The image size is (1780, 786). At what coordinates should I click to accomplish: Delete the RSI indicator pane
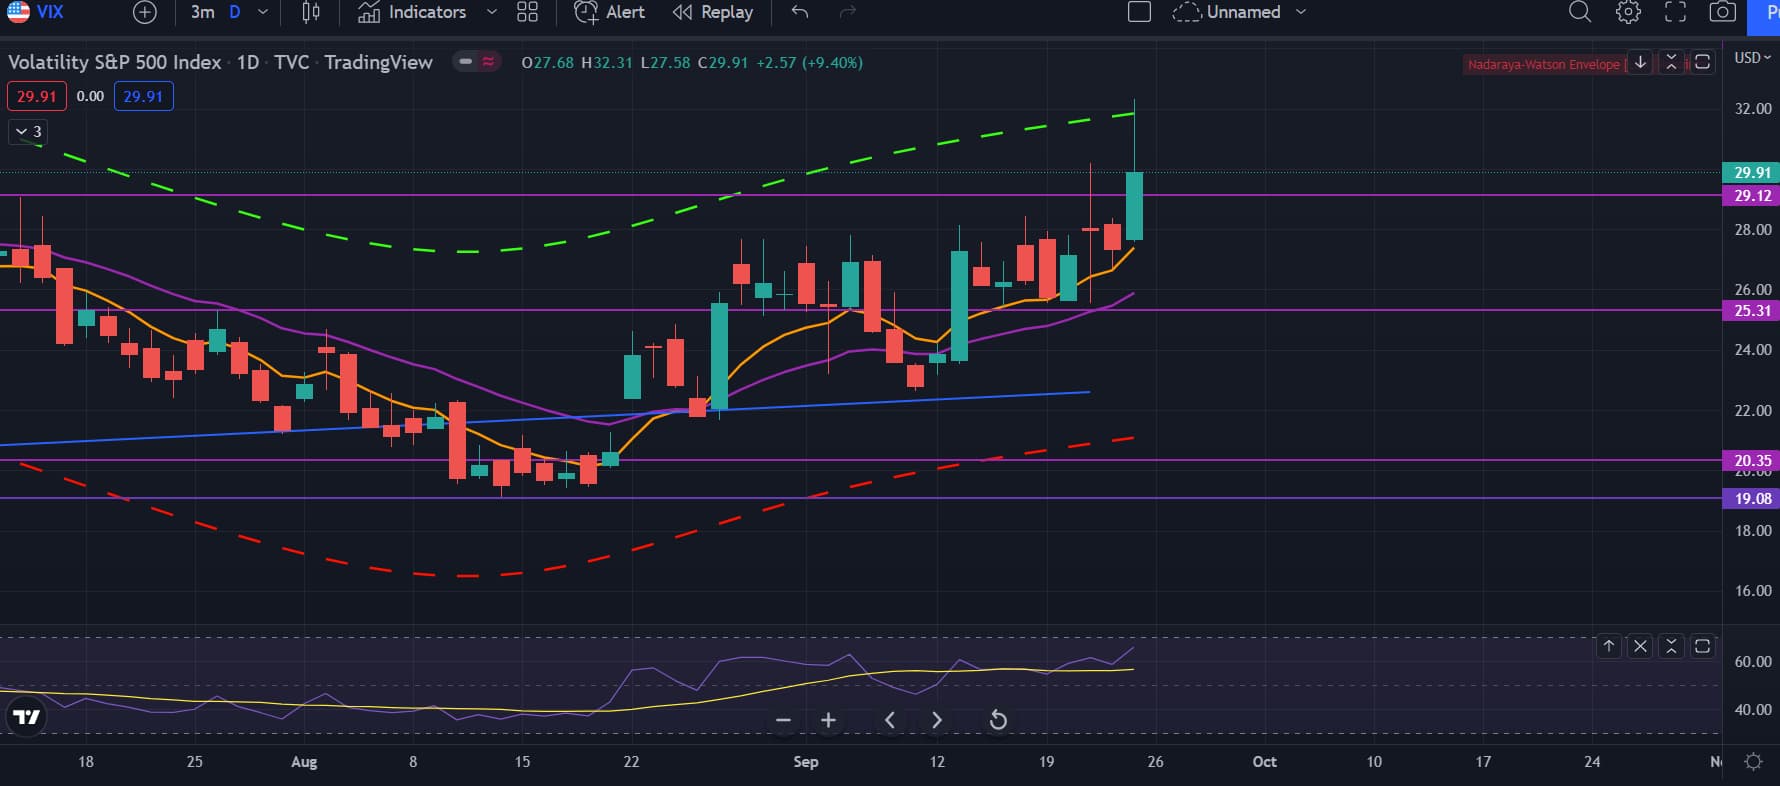click(x=1640, y=646)
